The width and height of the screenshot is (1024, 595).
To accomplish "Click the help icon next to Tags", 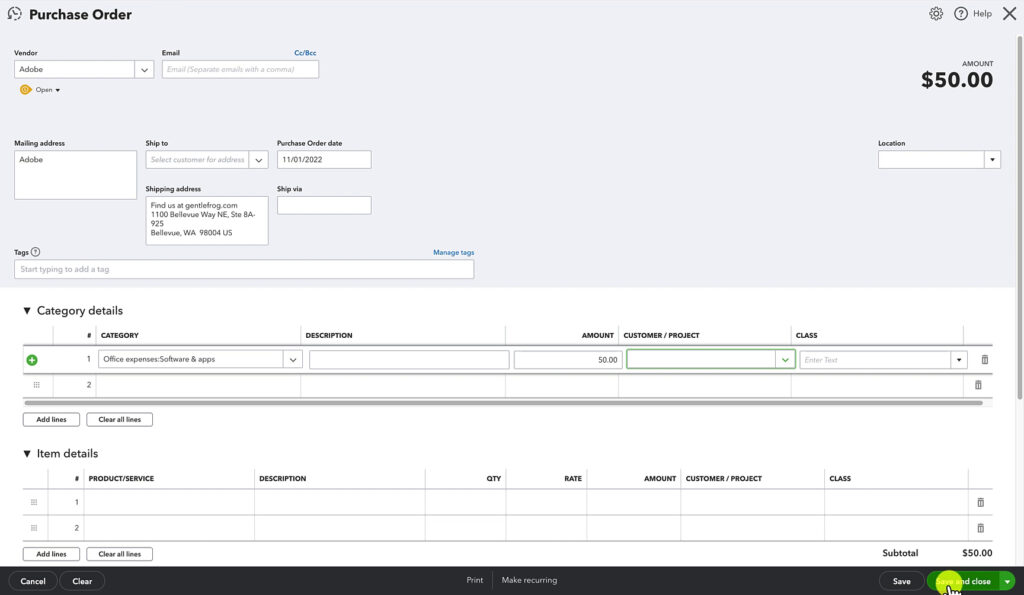I will 36,252.
